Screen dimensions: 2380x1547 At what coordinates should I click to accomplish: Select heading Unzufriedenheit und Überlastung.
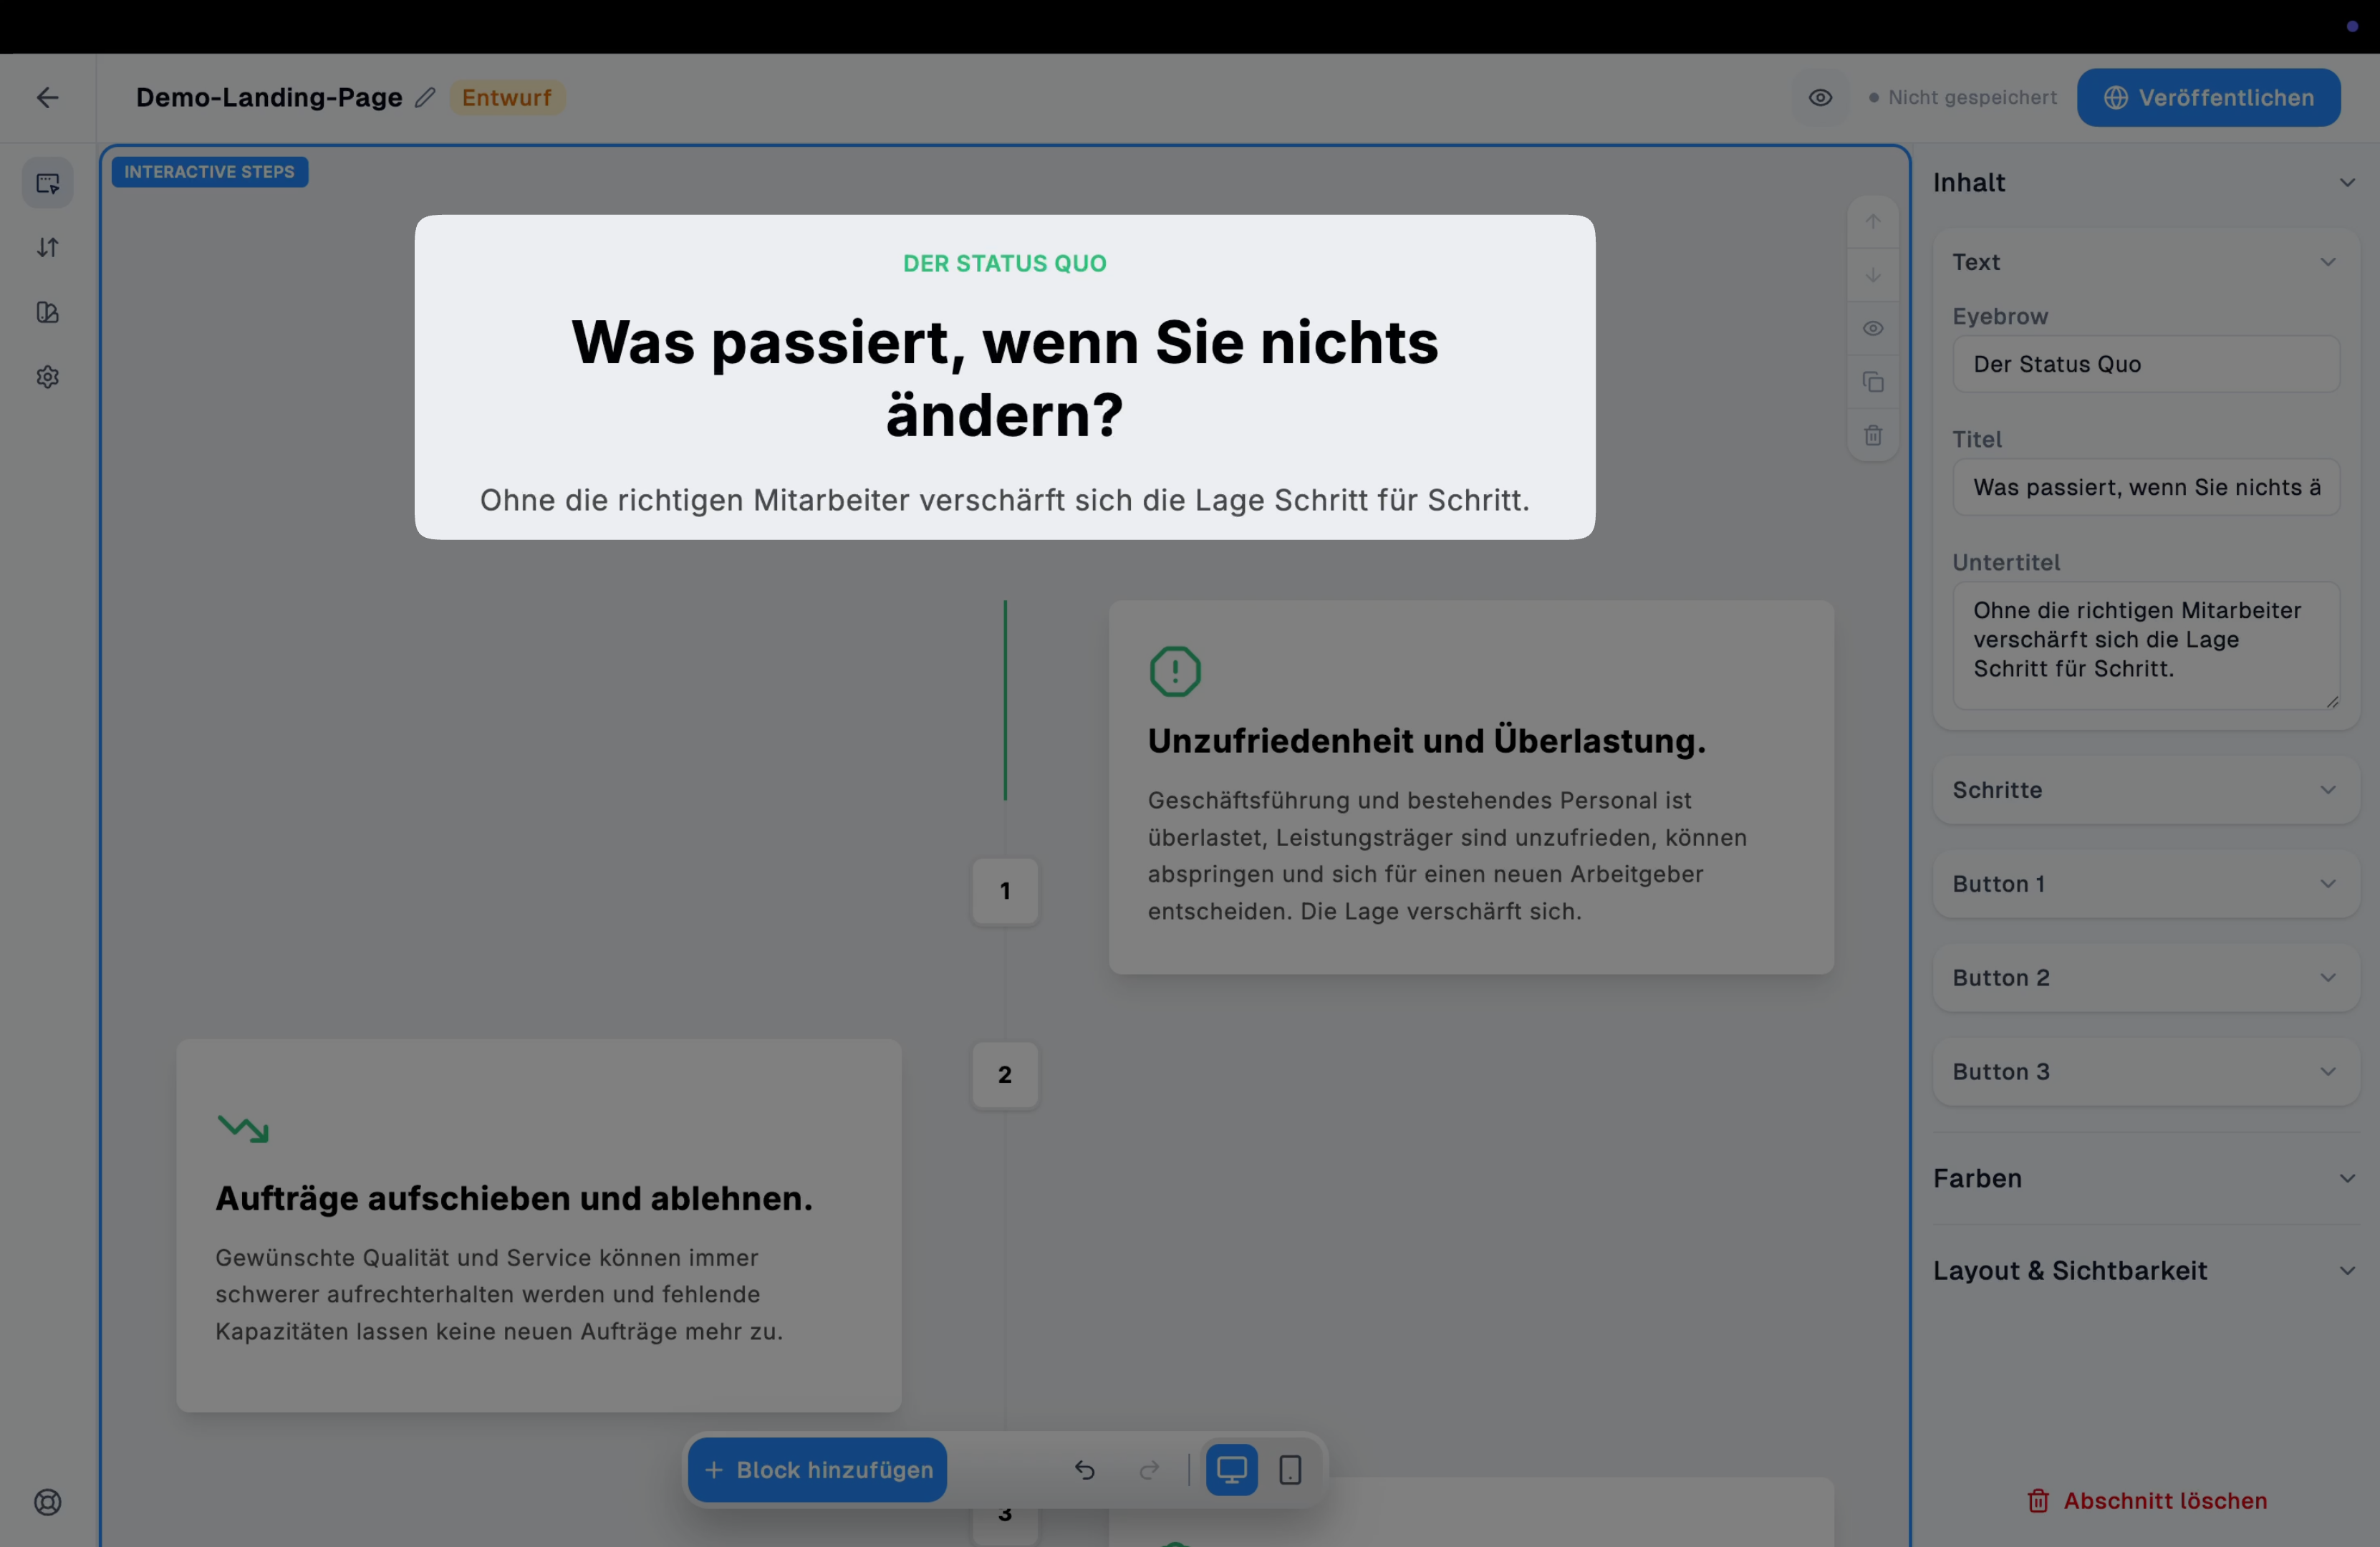tap(1426, 741)
